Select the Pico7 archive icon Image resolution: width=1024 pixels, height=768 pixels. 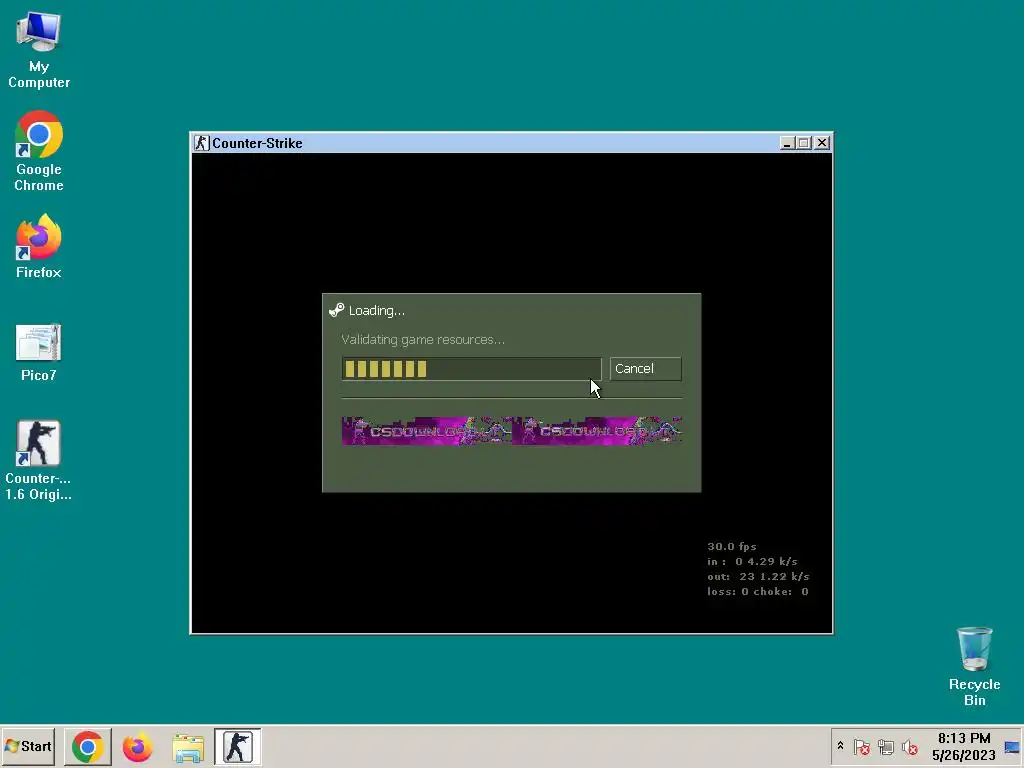pyautogui.click(x=39, y=352)
